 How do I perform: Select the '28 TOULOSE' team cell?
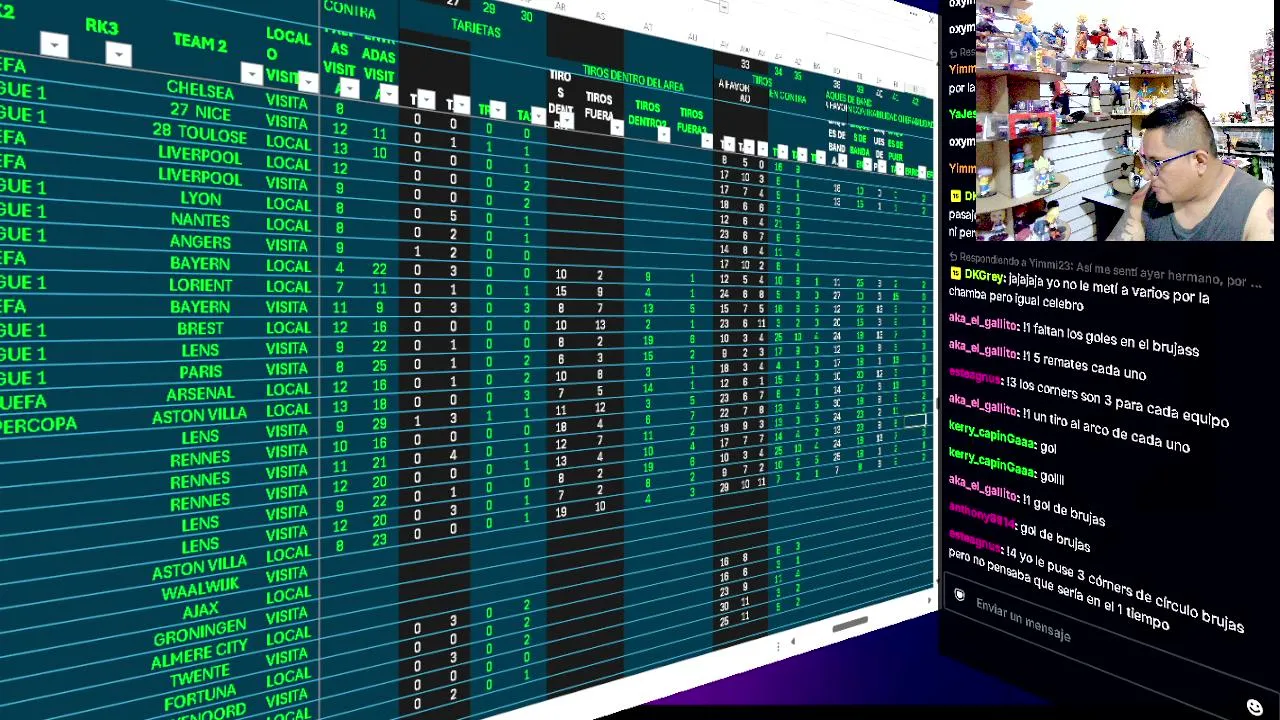(x=200, y=133)
